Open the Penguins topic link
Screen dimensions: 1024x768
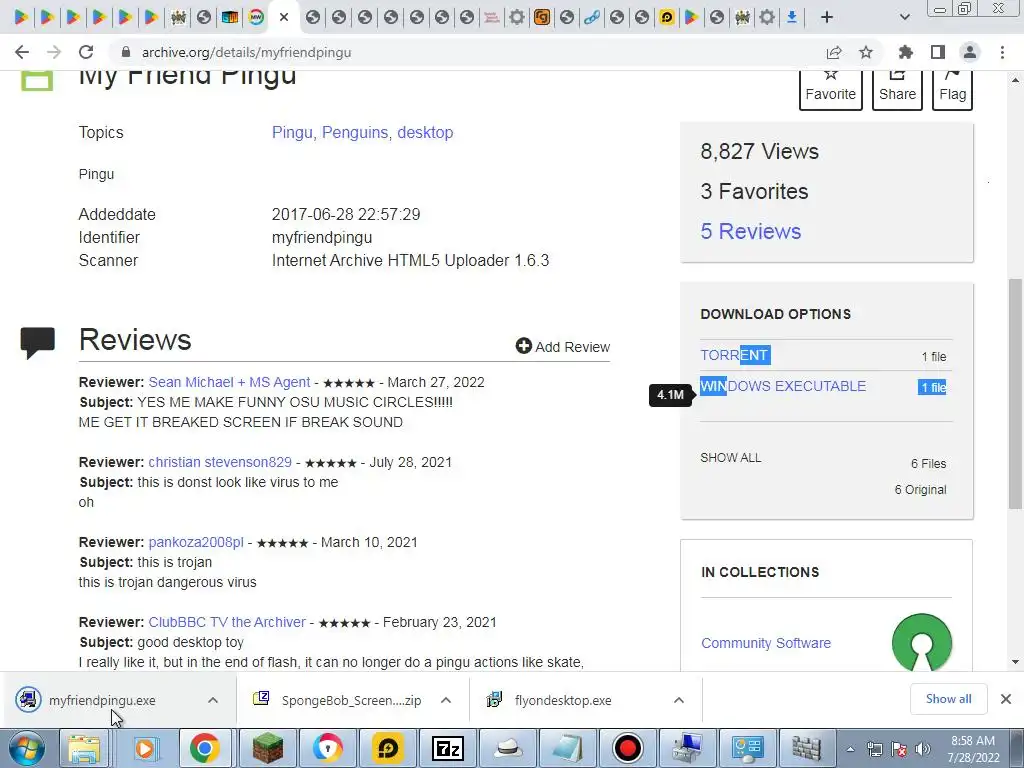355,133
